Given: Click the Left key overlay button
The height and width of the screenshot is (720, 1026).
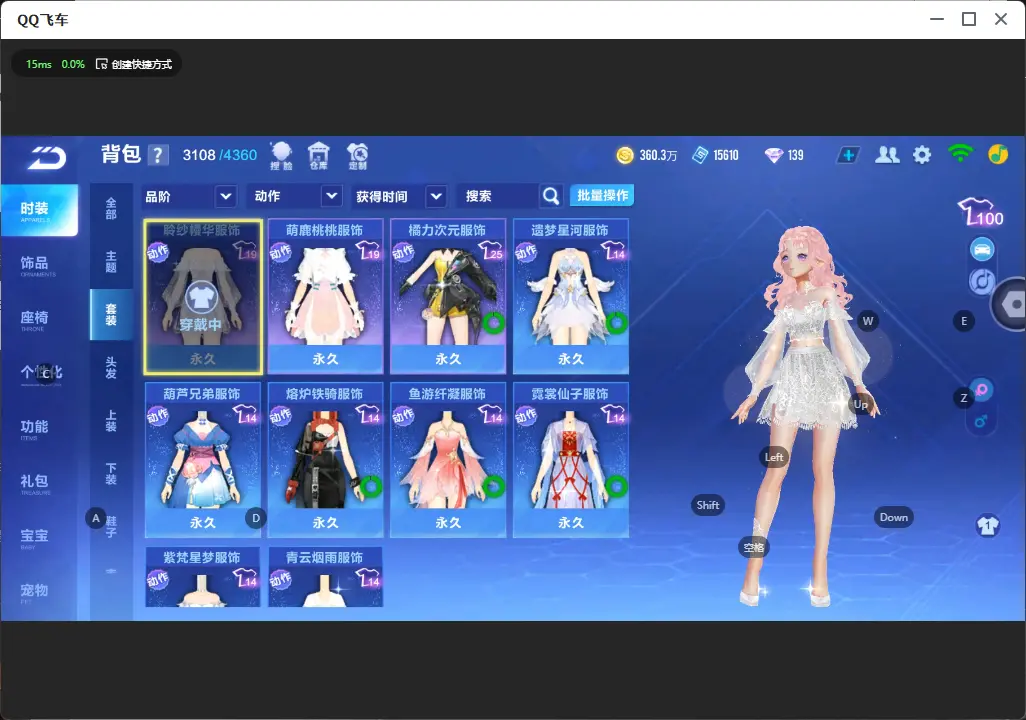Looking at the screenshot, I should (773, 457).
